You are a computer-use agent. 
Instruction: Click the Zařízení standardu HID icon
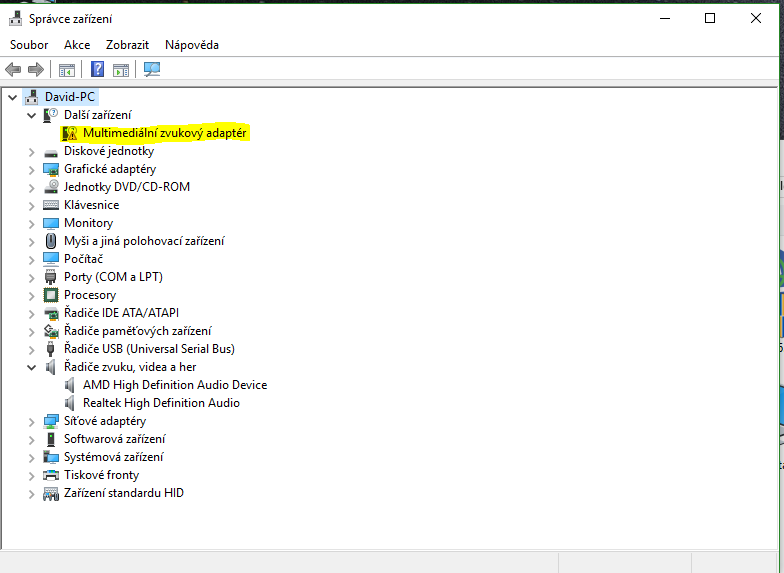tap(50, 494)
